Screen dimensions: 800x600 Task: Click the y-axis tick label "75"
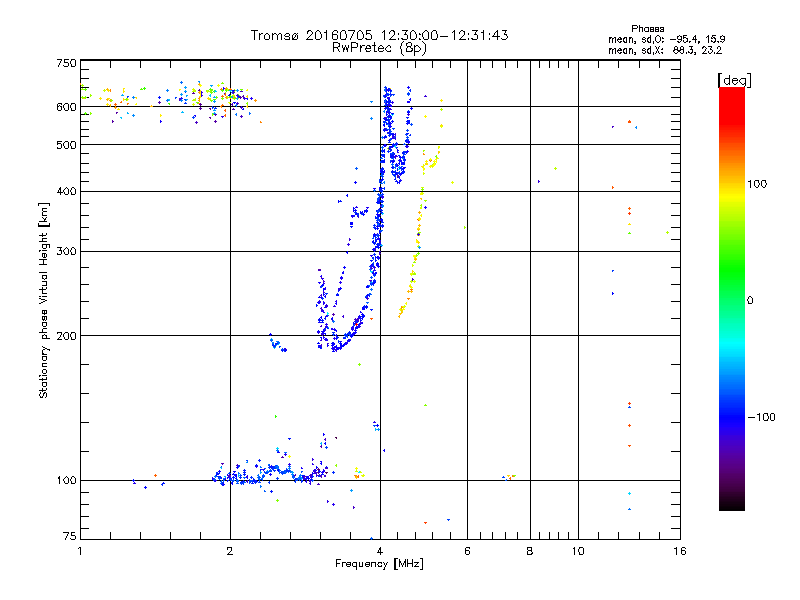point(70,536)
